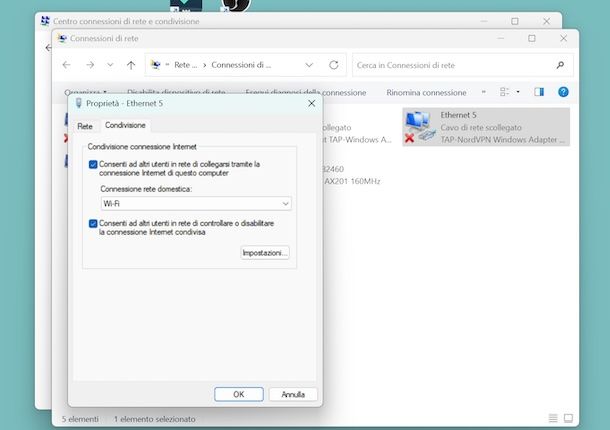Switch to details view icon in status bar

553,418
